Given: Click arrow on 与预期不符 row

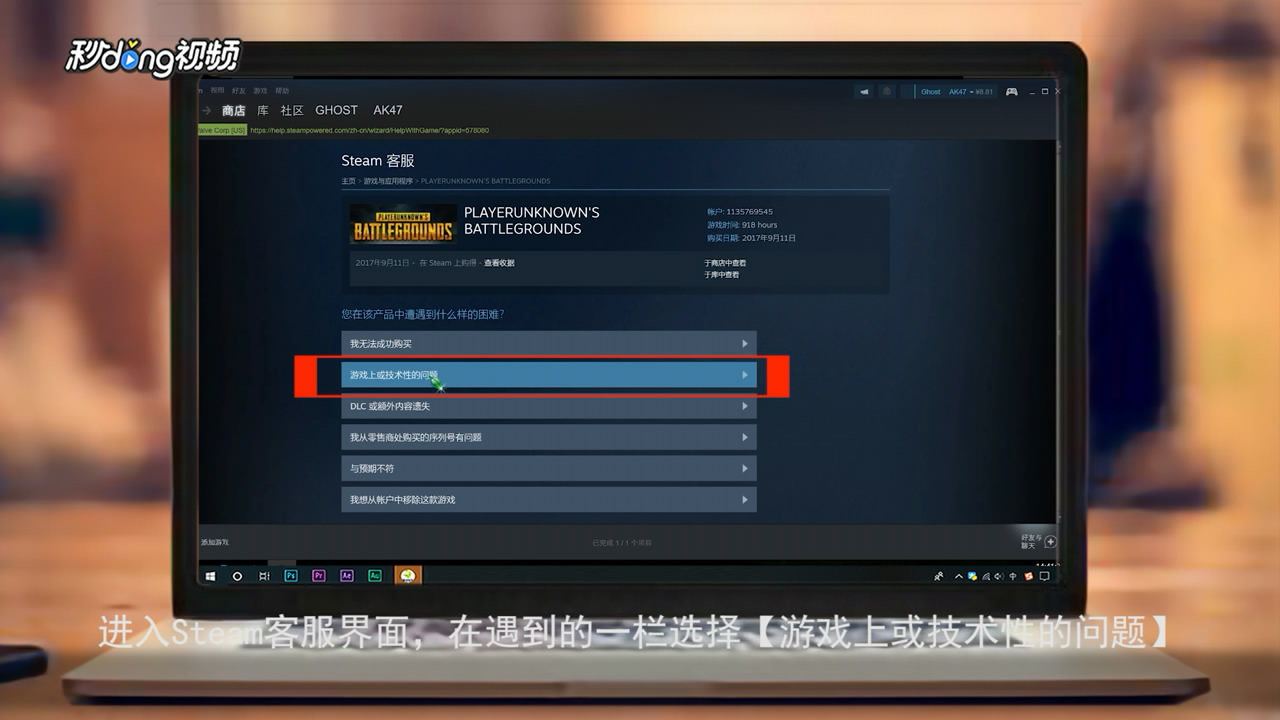Looking at the screenshot, I should (745, 468).
